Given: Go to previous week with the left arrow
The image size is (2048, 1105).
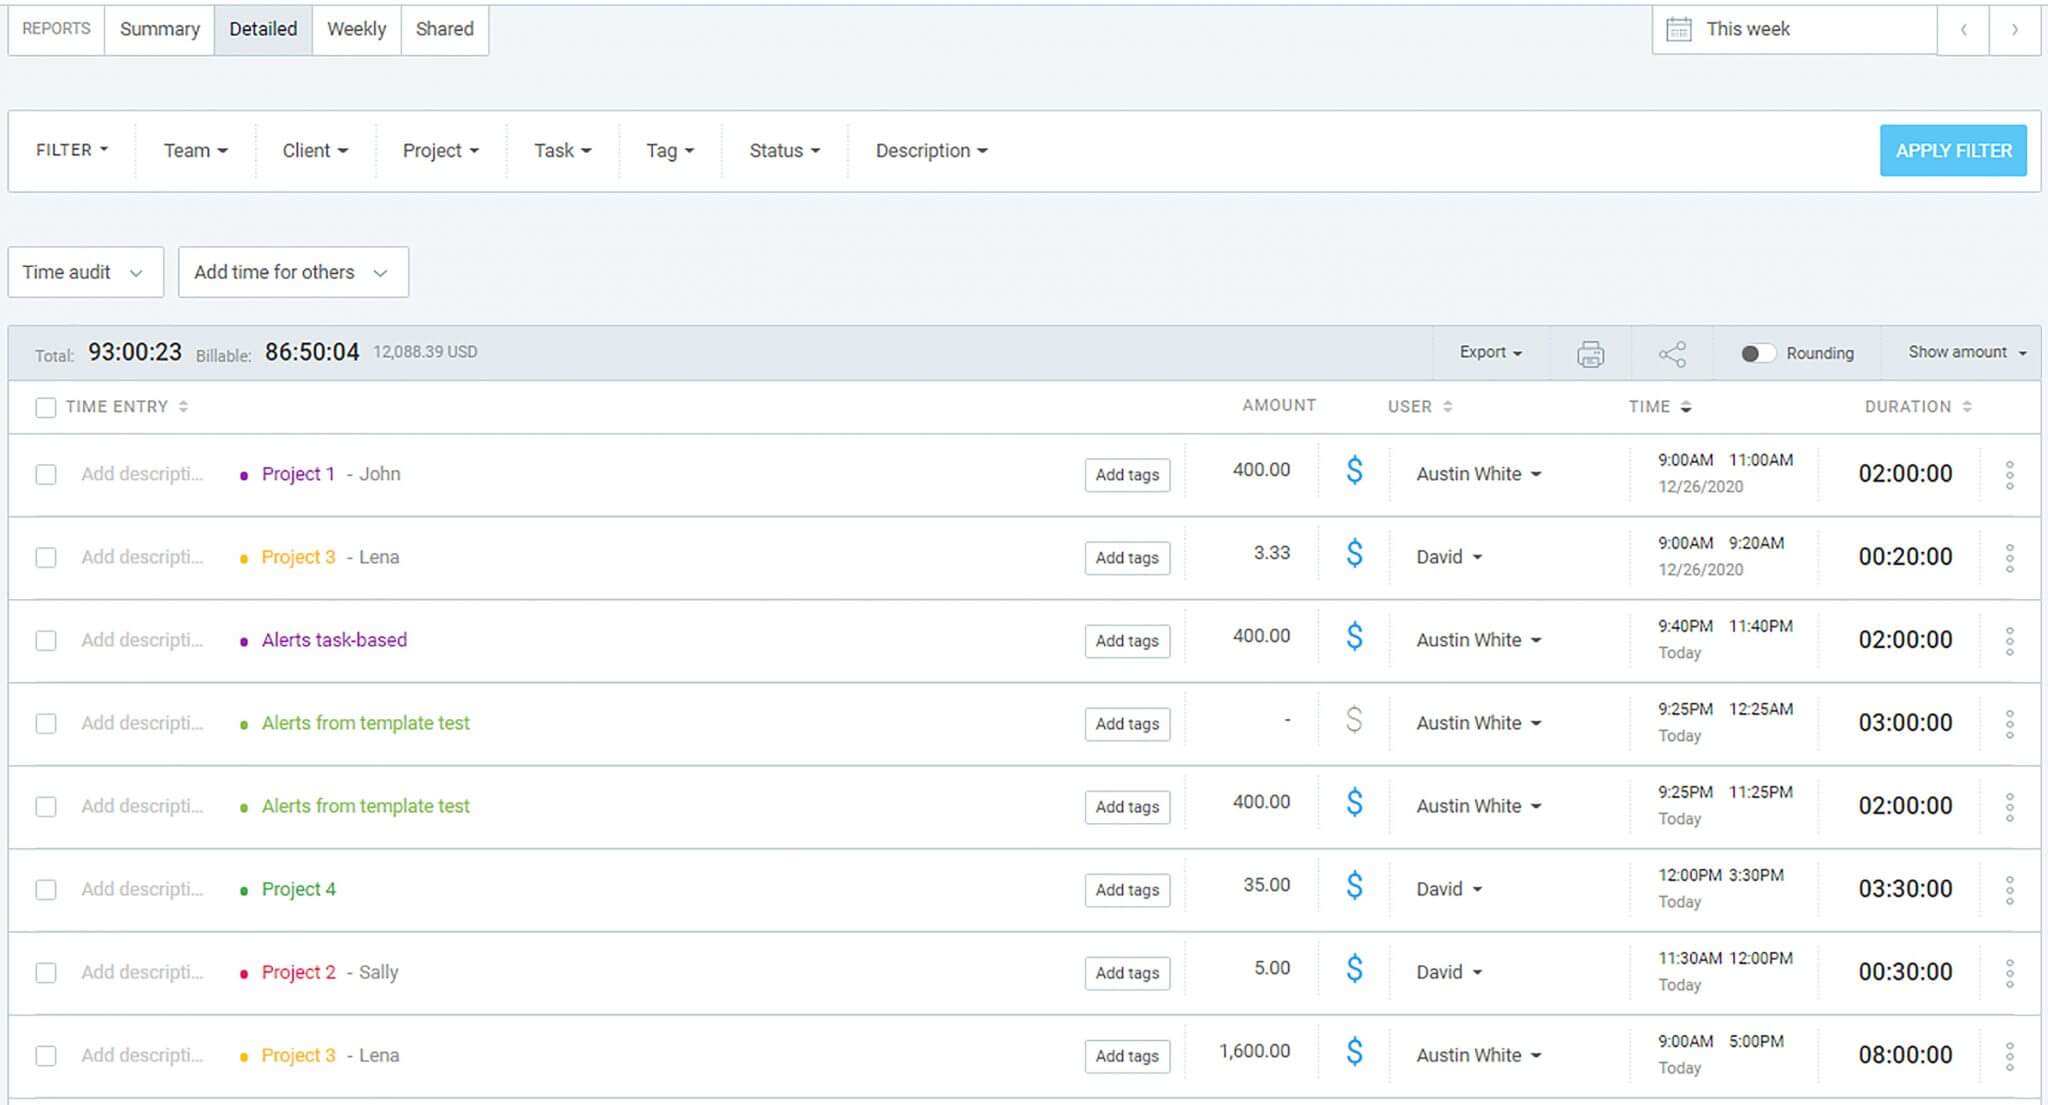Looking at the screenshot, I should [x=1964, y=30].
